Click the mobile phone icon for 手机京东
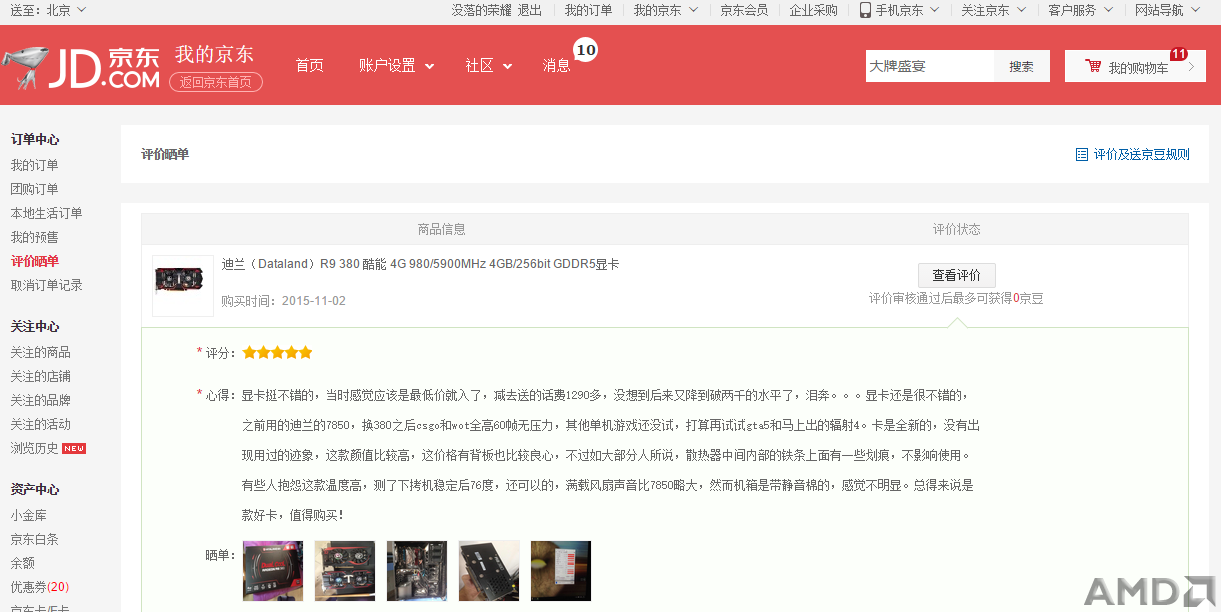The height and width of the screenshot is (612, 1221). [865, 10]
